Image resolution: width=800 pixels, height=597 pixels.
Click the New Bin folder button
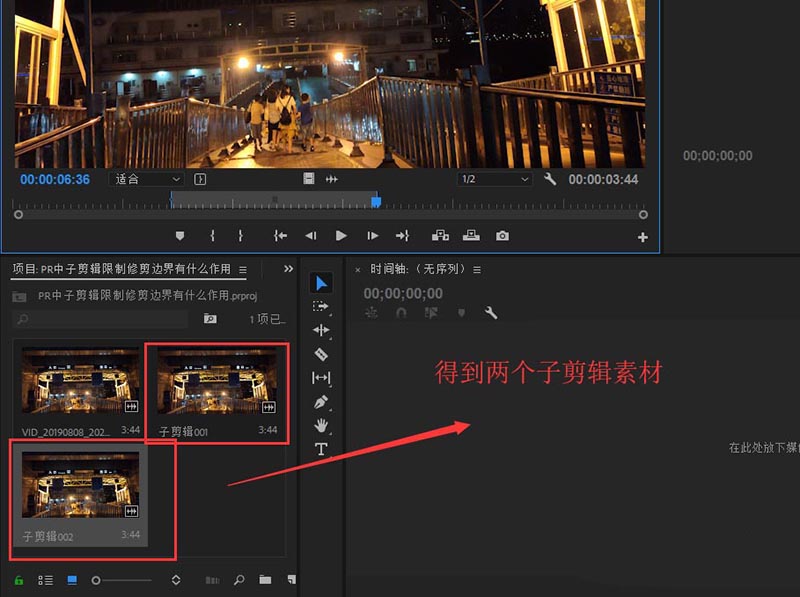(265, 580)
